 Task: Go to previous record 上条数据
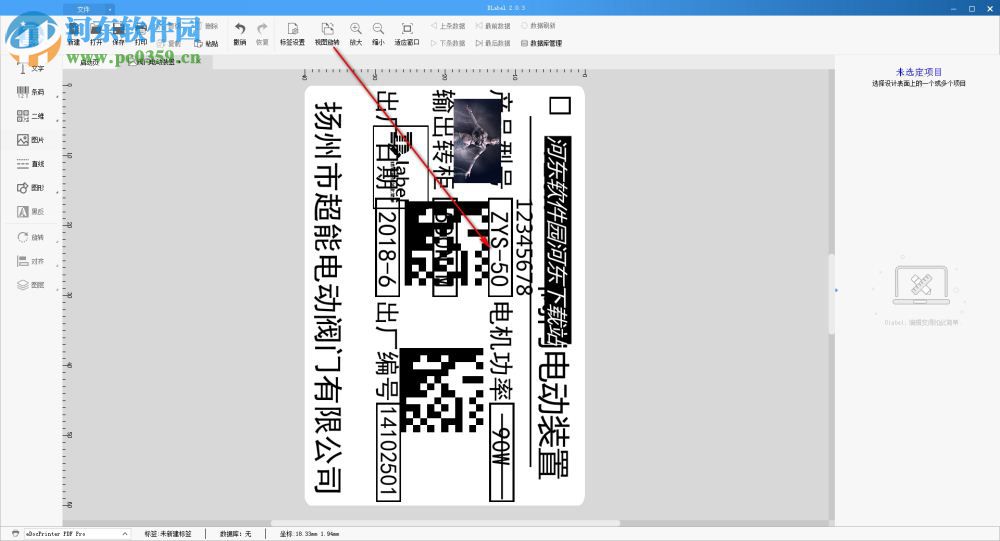click(448, 26)
